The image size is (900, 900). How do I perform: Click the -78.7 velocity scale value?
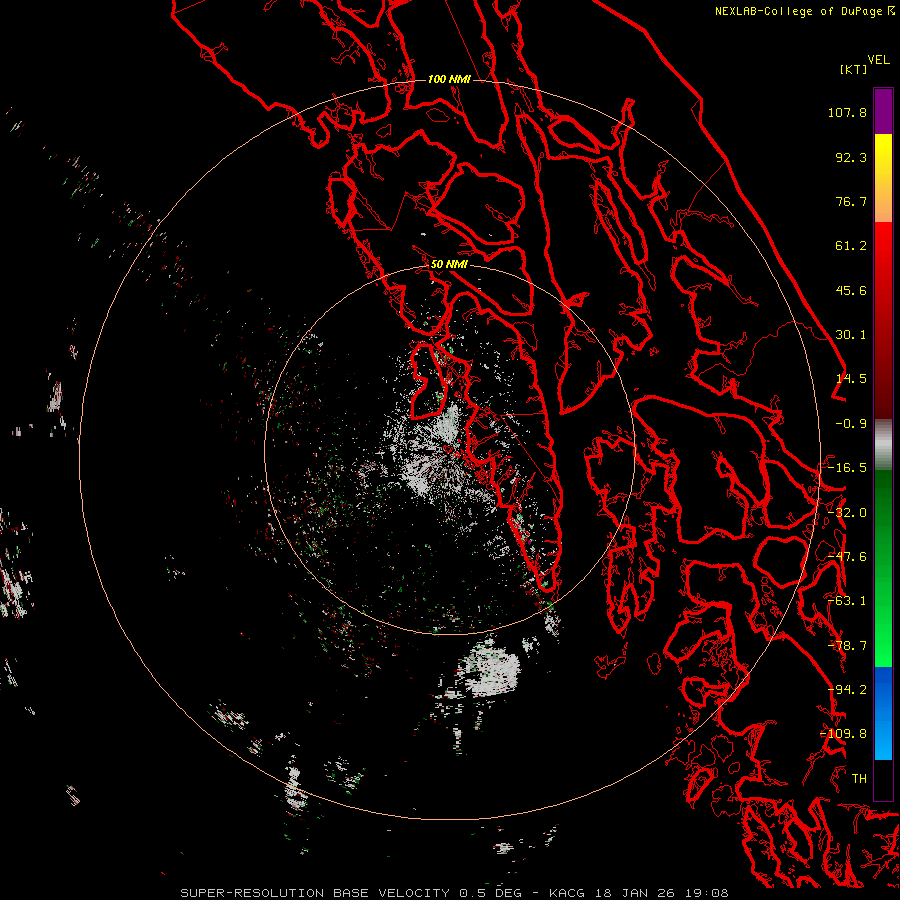pyautogui.click(x=847, y=646)
